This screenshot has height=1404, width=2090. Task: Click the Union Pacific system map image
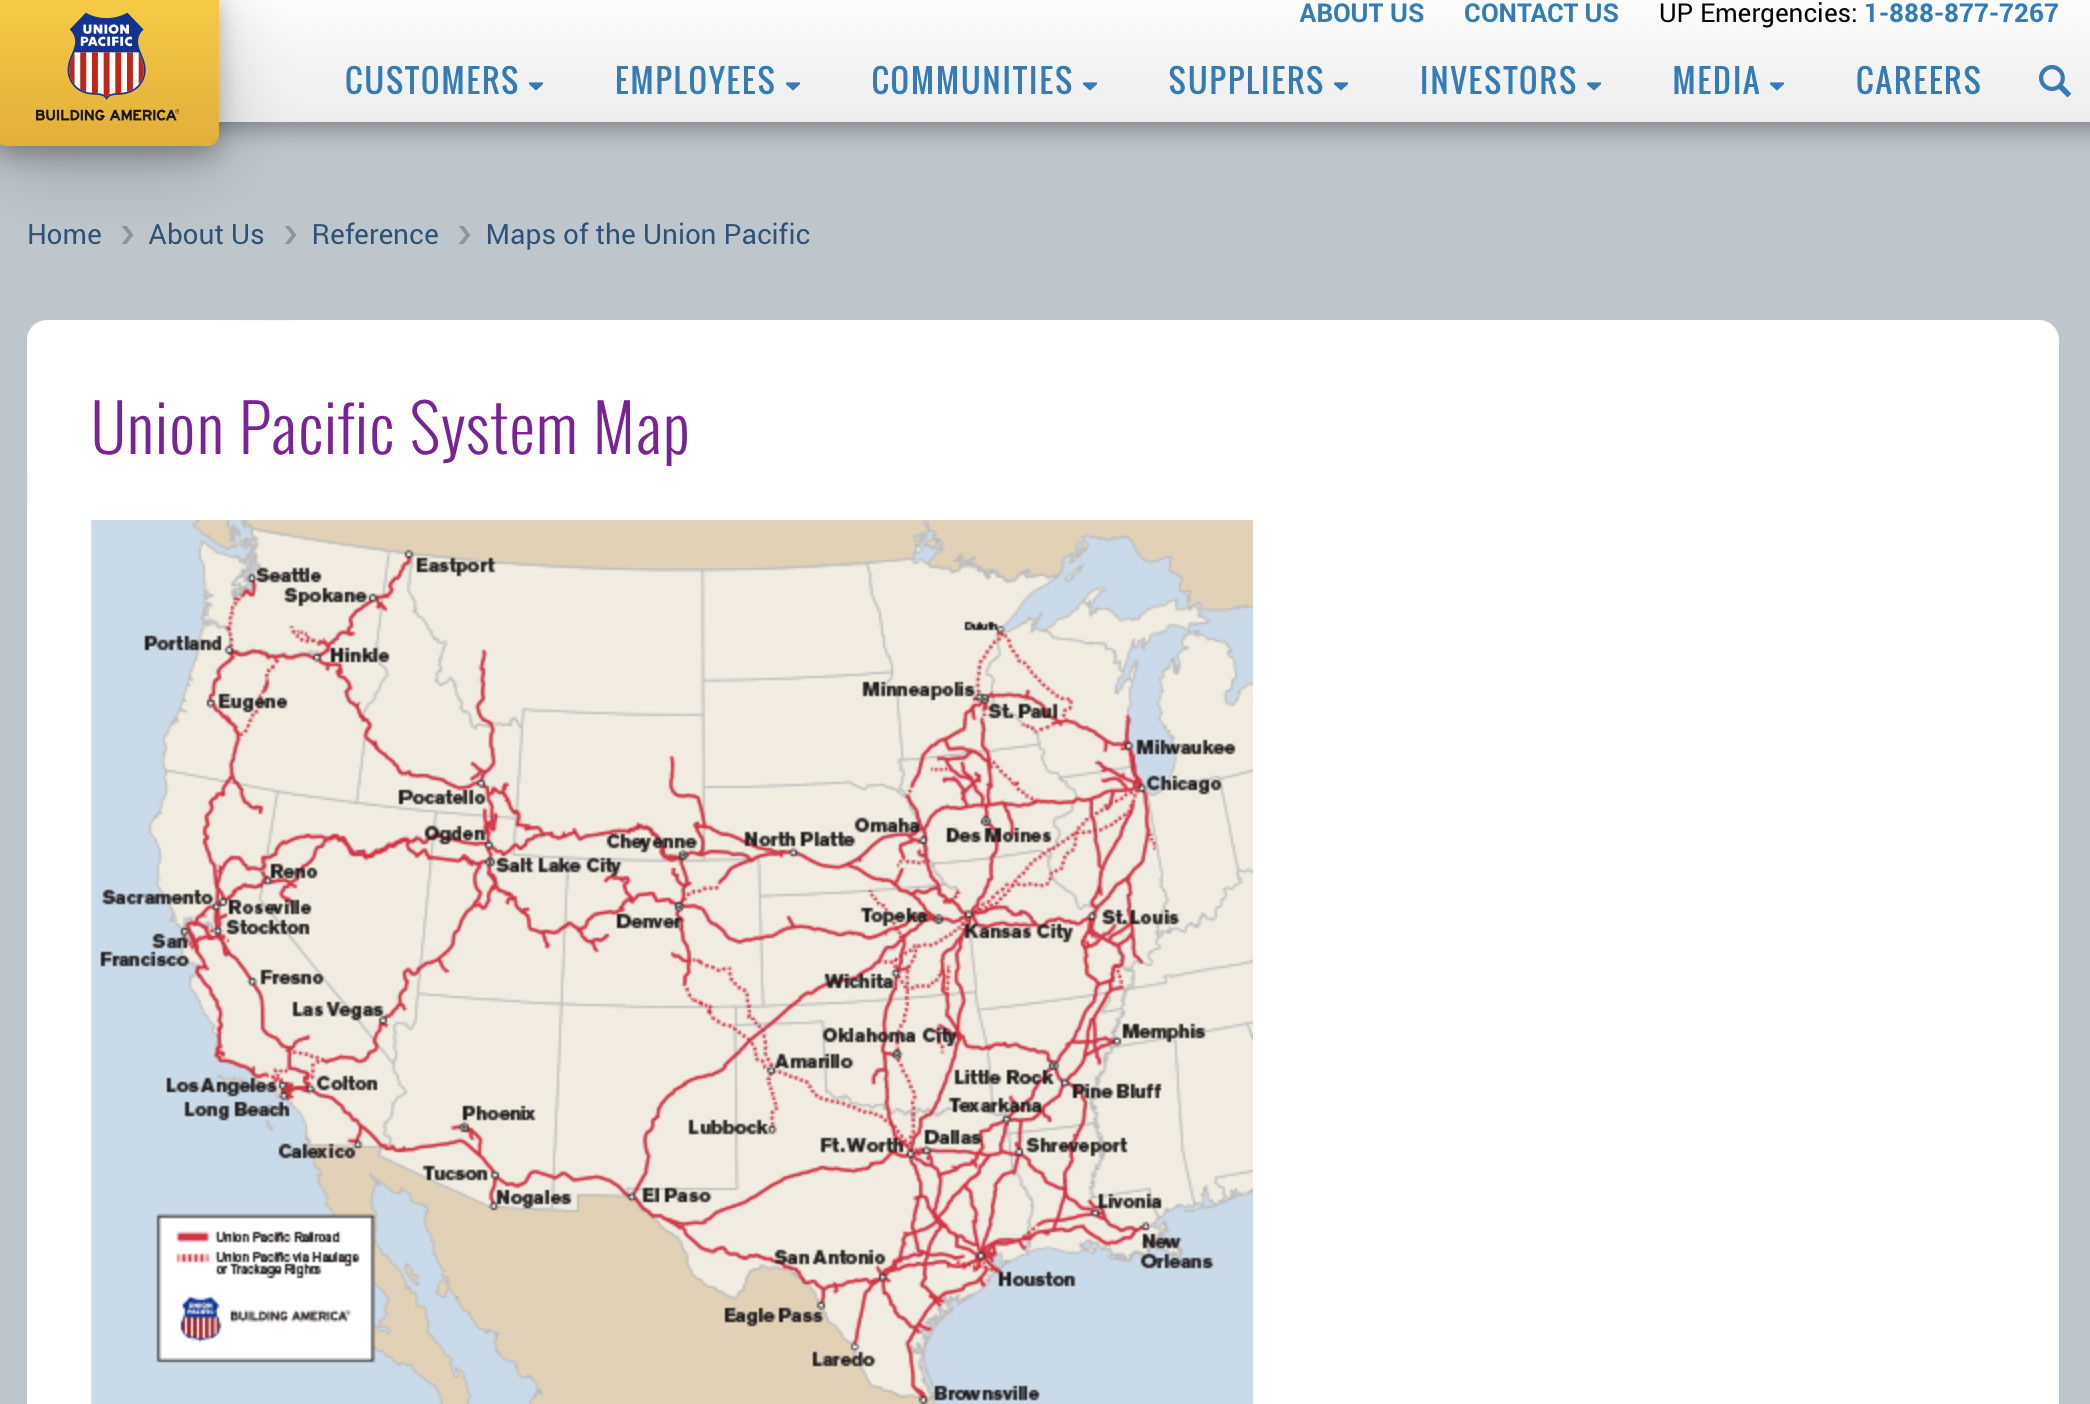(x=672, y=962)
